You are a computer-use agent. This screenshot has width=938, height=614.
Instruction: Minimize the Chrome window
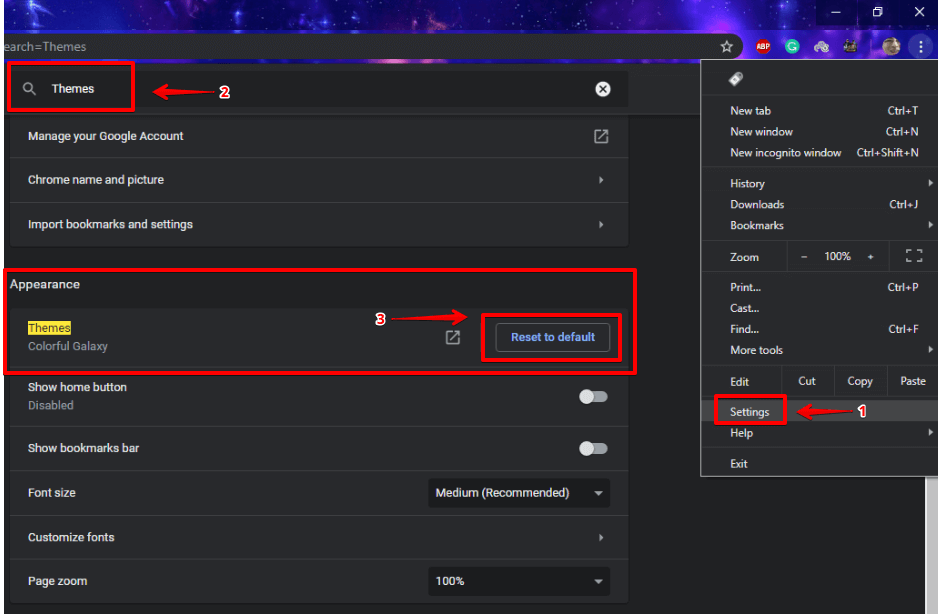click(x=836, y=12)
